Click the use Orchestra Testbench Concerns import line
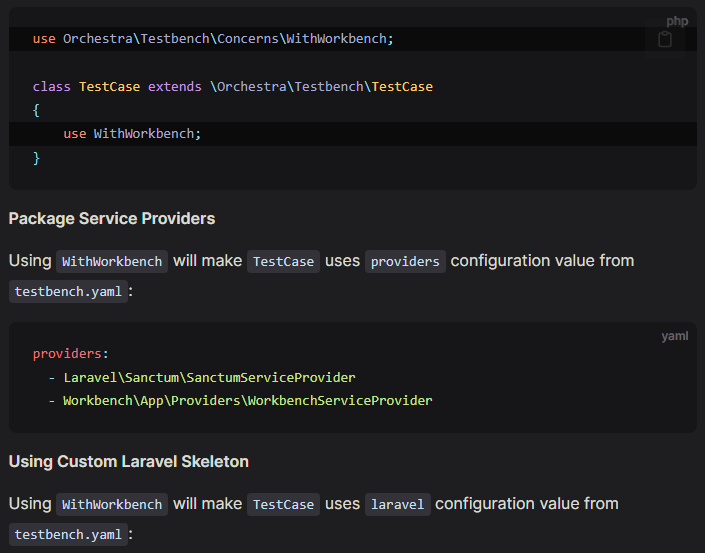 coord(213,38)
